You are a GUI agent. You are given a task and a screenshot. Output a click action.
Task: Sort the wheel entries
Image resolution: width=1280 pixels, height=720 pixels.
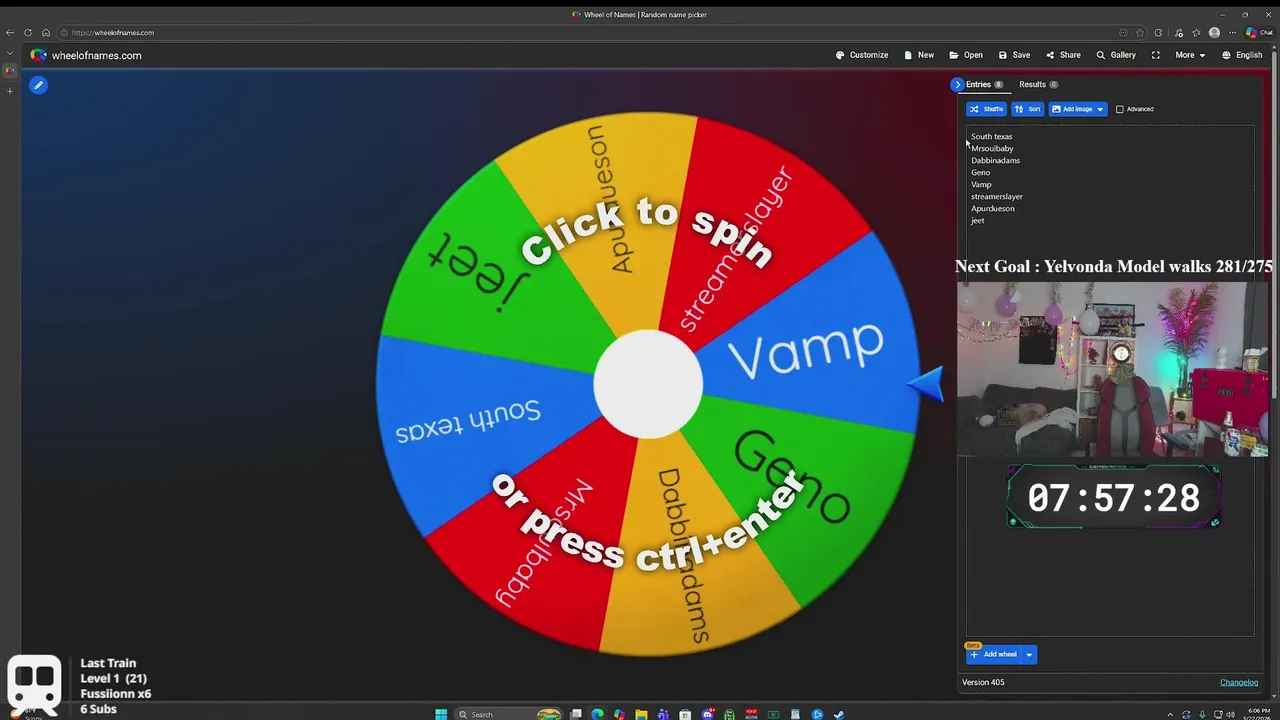click(1027, 109)
